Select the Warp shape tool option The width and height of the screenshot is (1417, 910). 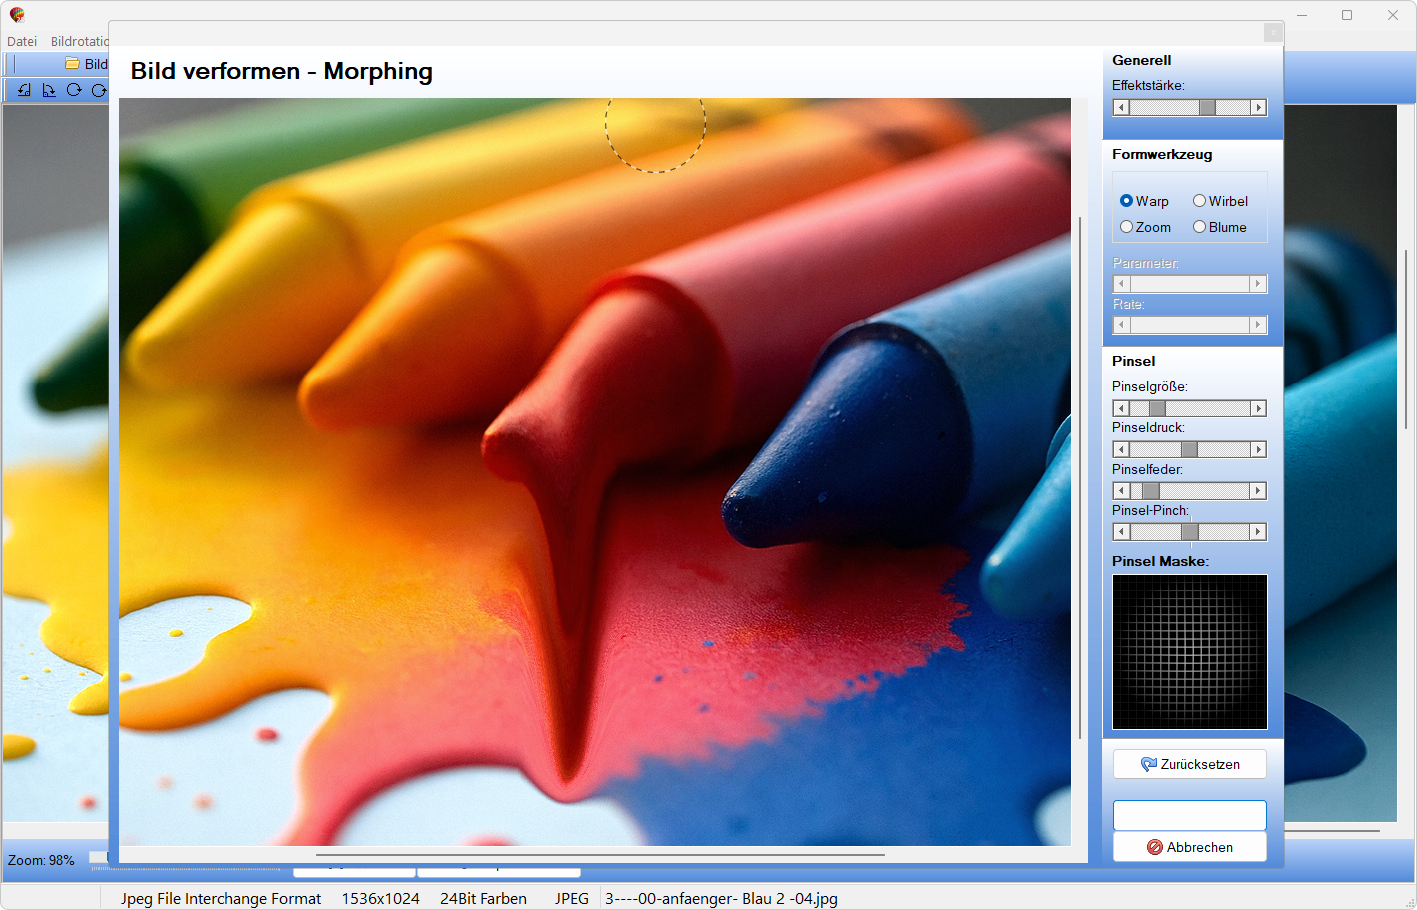tap(1127, 201)
